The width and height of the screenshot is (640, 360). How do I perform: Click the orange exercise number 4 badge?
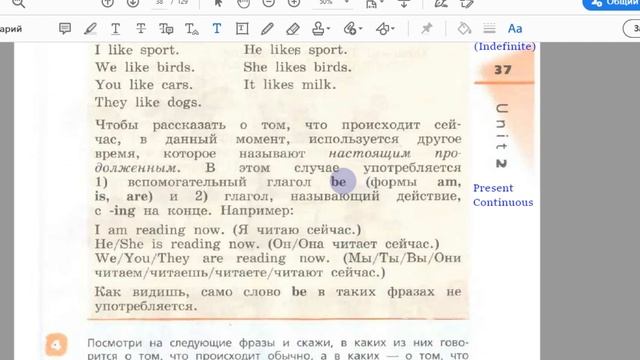(x=56, y=345)
